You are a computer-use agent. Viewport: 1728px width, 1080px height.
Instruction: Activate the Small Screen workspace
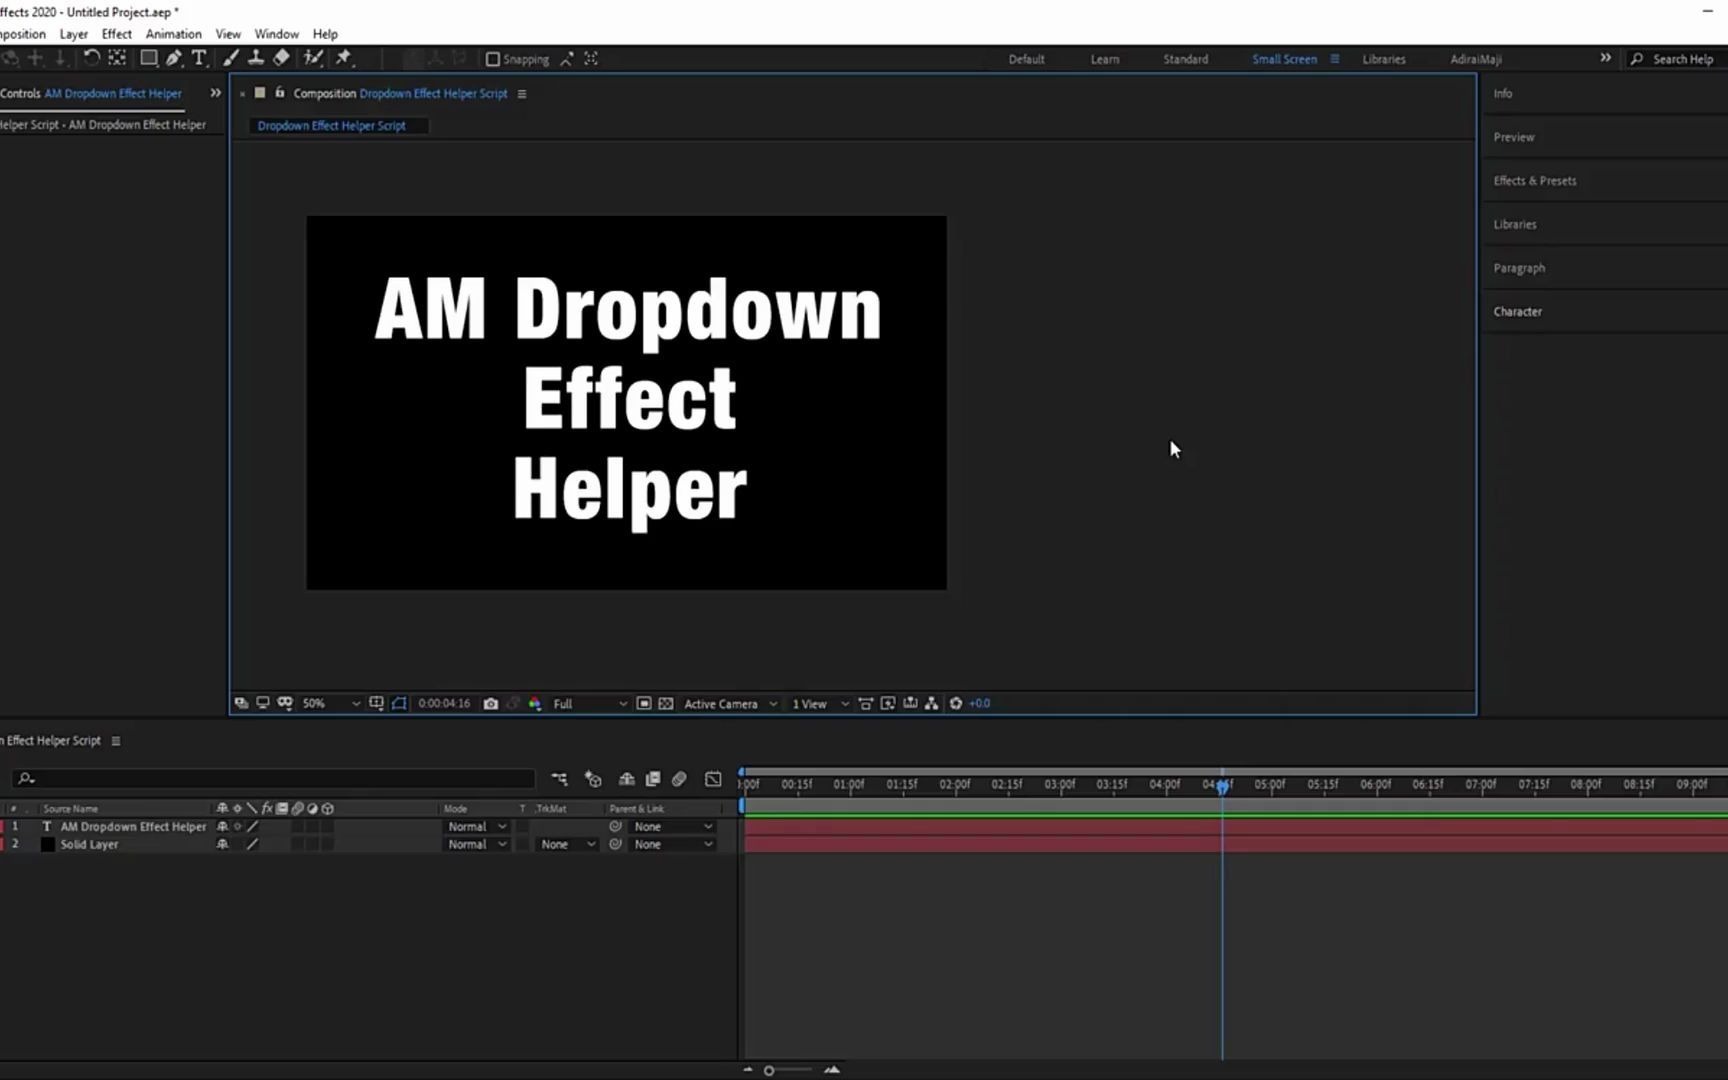[1284, 59]
